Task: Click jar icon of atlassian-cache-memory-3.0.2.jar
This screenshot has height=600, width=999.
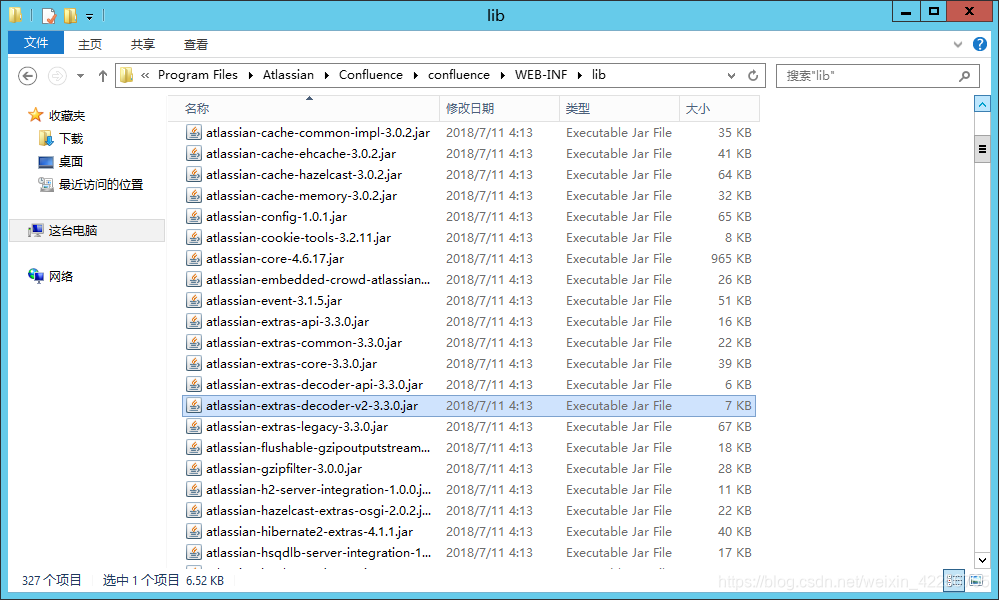Action: tap(194, 196)
